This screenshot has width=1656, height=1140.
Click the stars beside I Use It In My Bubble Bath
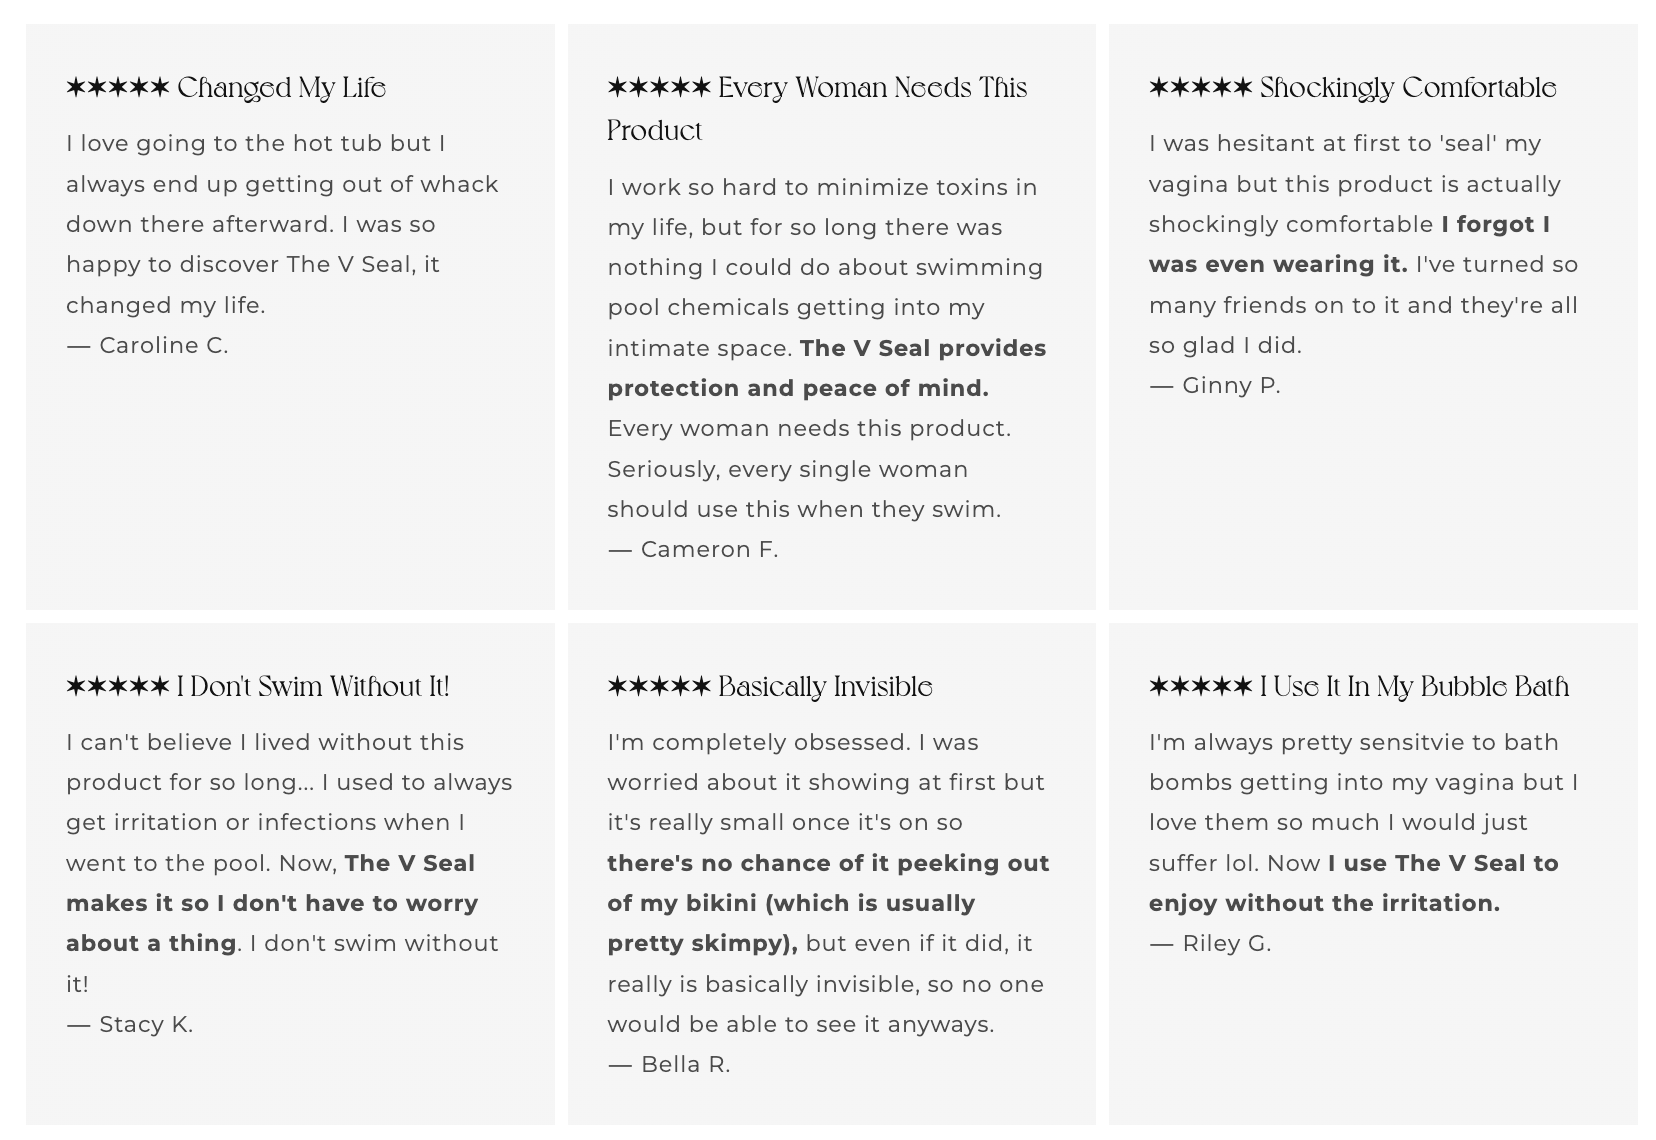(1199, 687)
